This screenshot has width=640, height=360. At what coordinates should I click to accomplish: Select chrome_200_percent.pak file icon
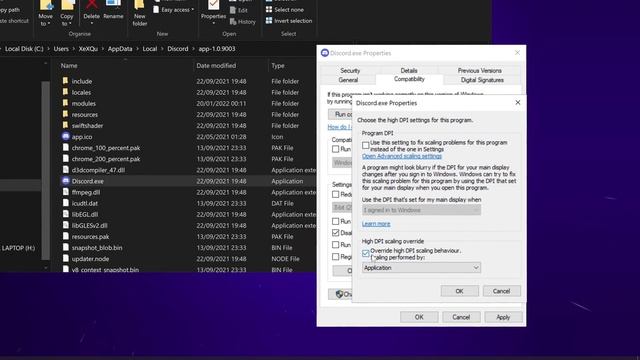(x=65, y=158)
